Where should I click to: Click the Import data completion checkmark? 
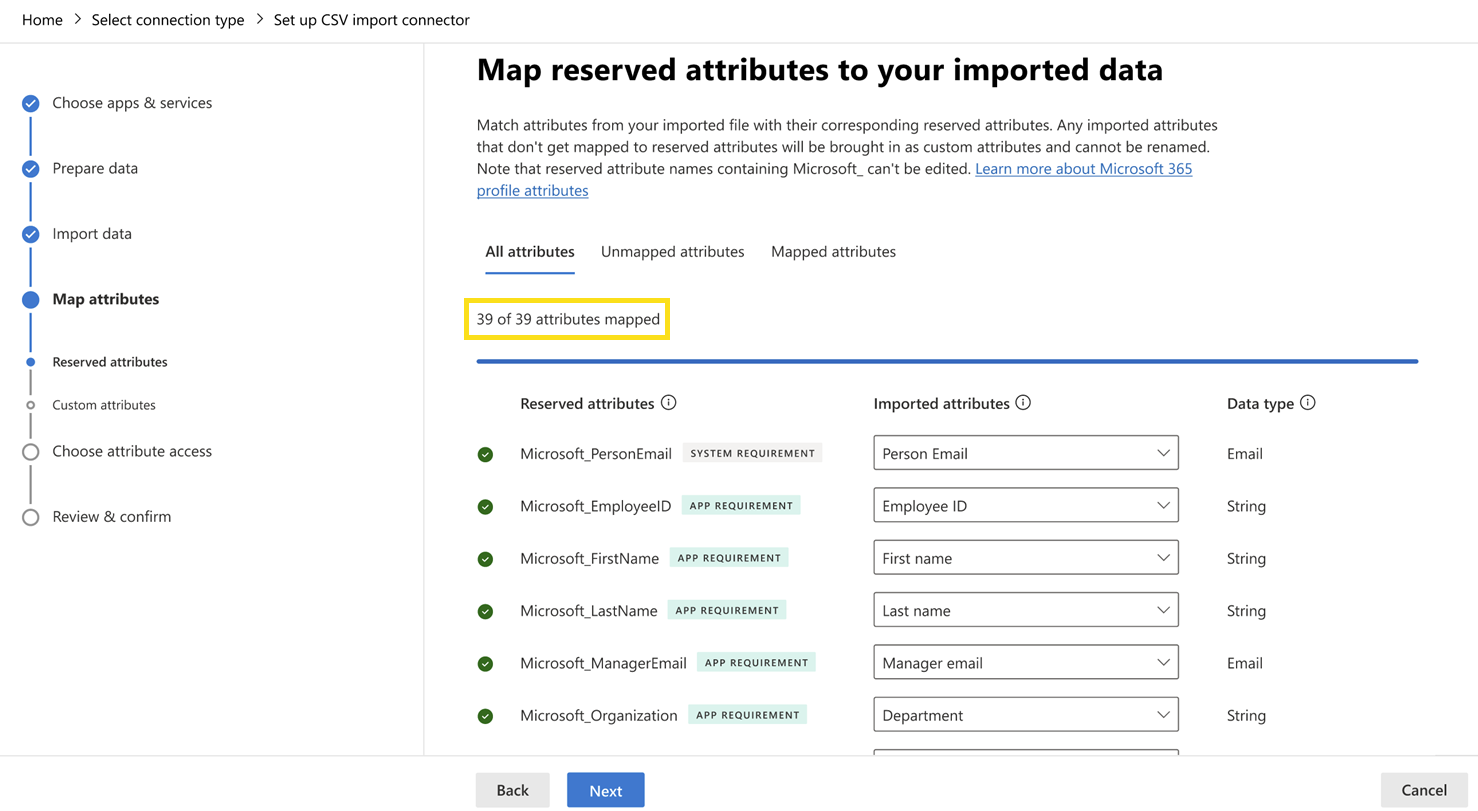pos(30,233)
